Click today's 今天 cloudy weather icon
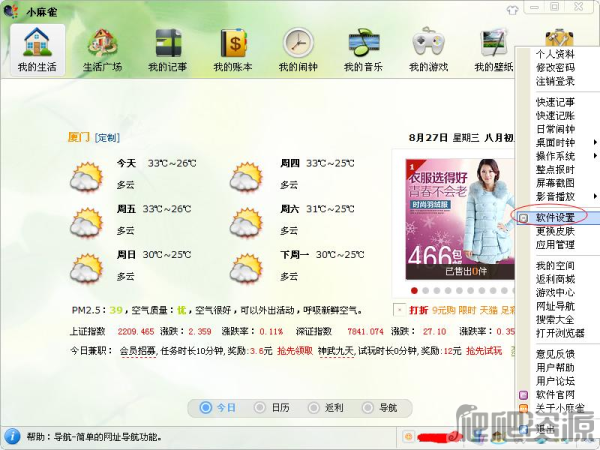 pos(86,177)
